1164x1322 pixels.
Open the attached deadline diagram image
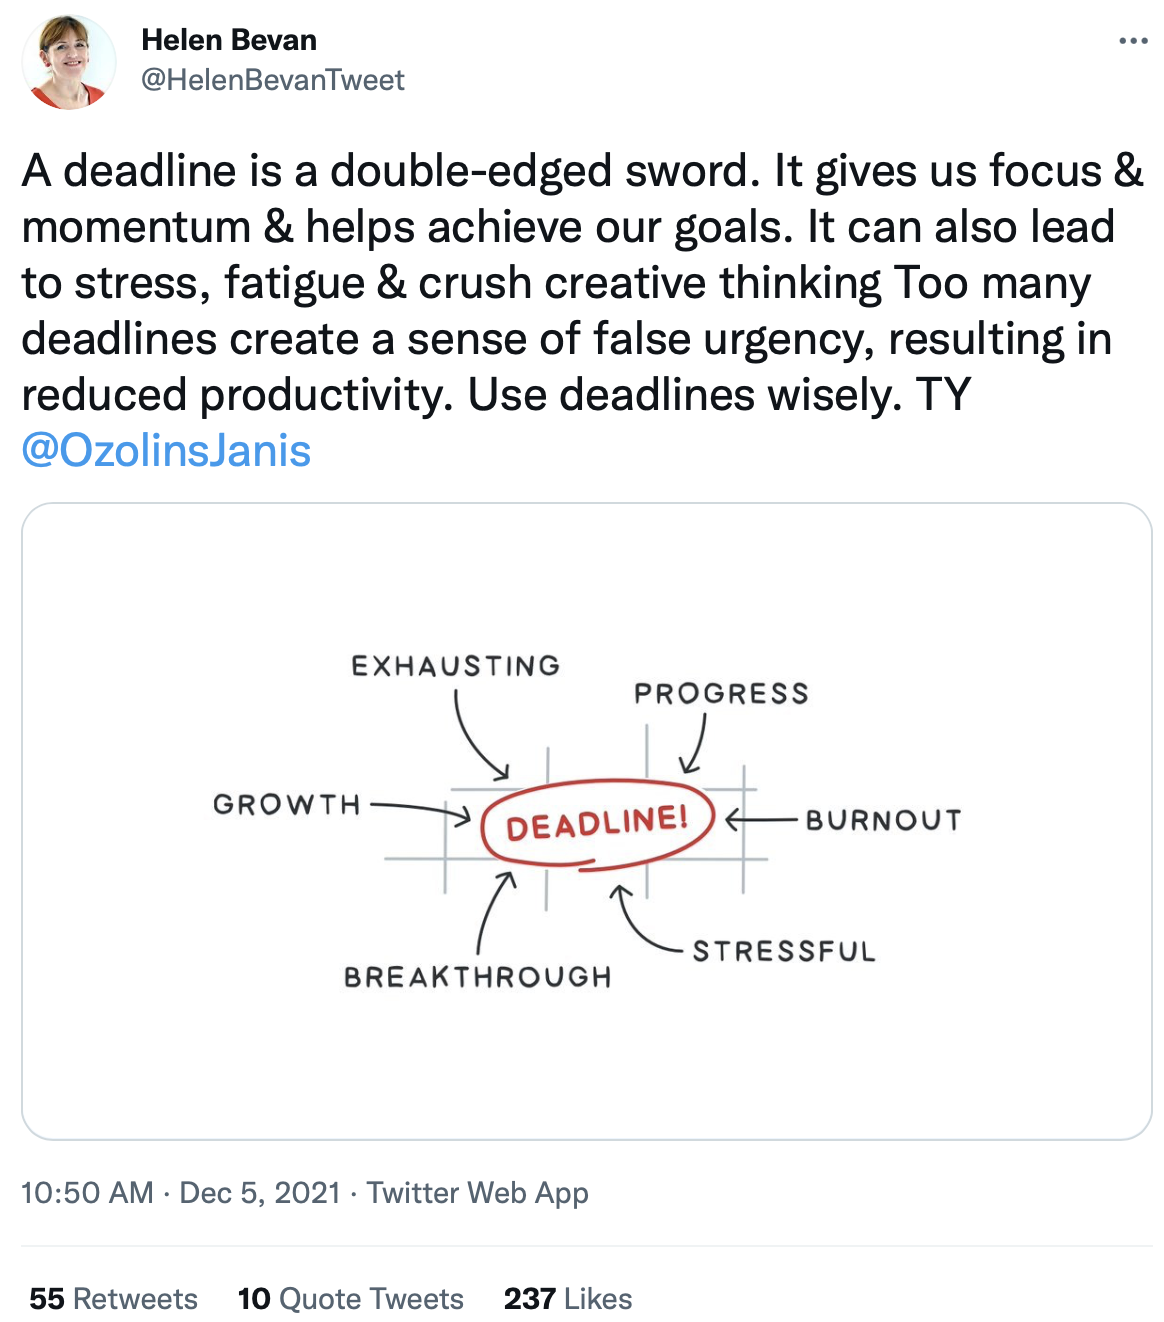(587, 821)
